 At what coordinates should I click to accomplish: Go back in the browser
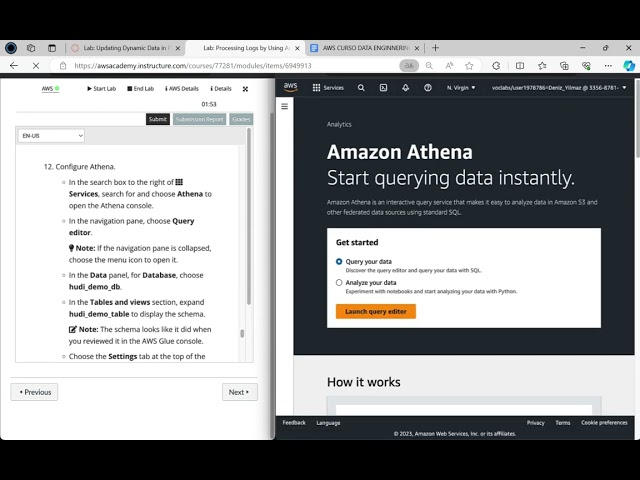coord(14,65)
